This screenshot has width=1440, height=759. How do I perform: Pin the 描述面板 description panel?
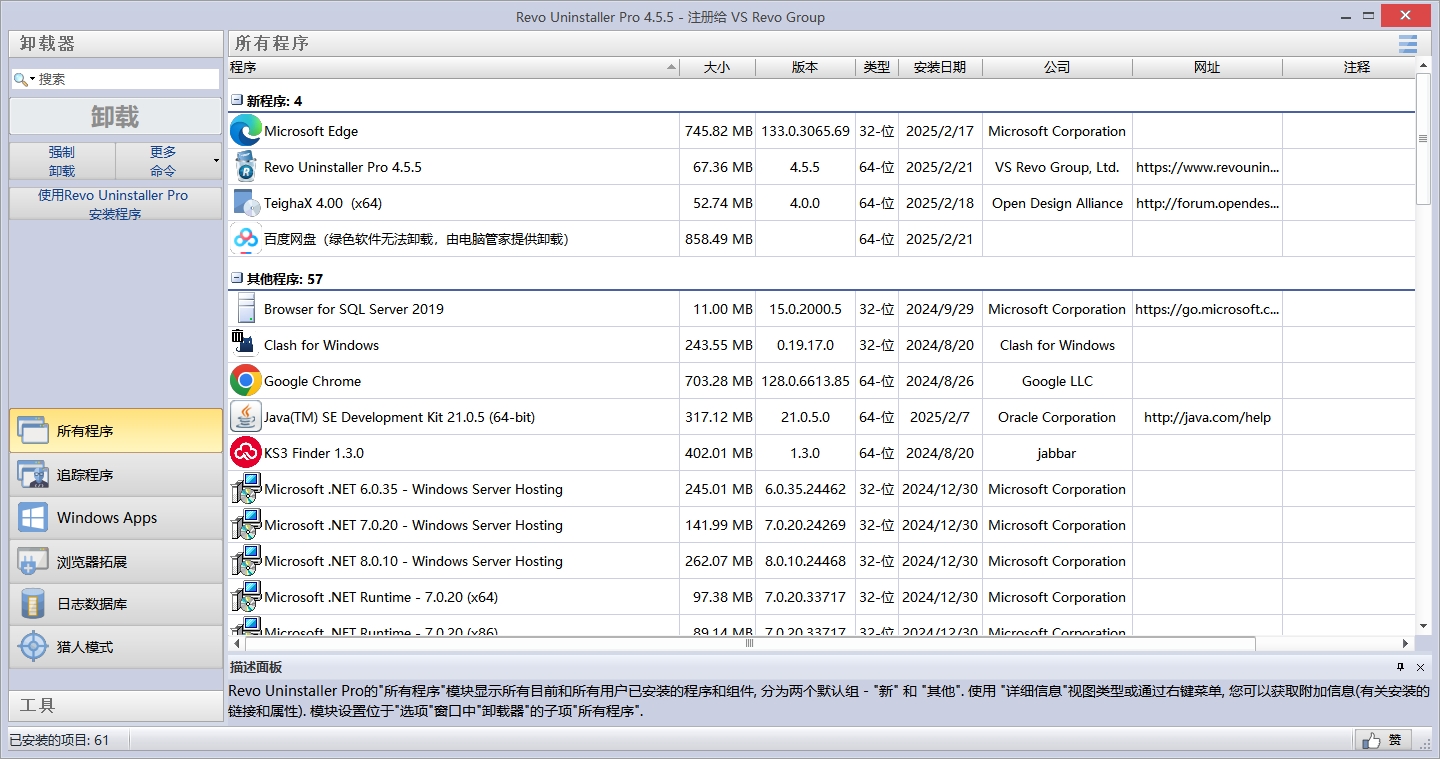pos(1401,667)
